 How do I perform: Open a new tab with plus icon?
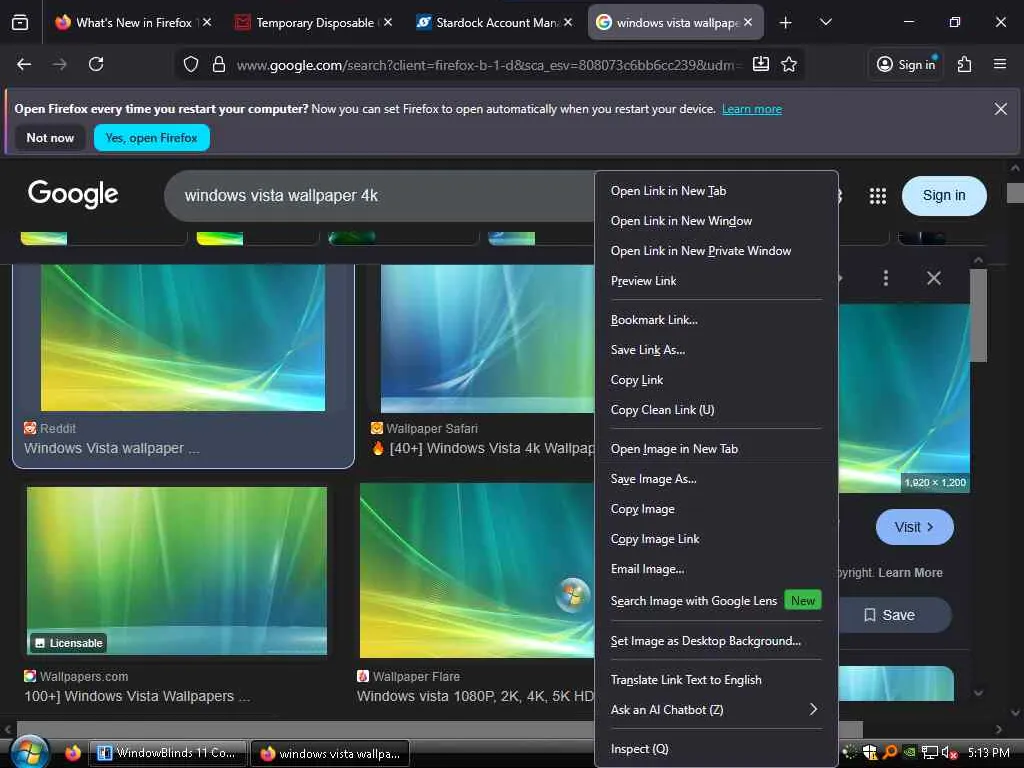point(786,23)
